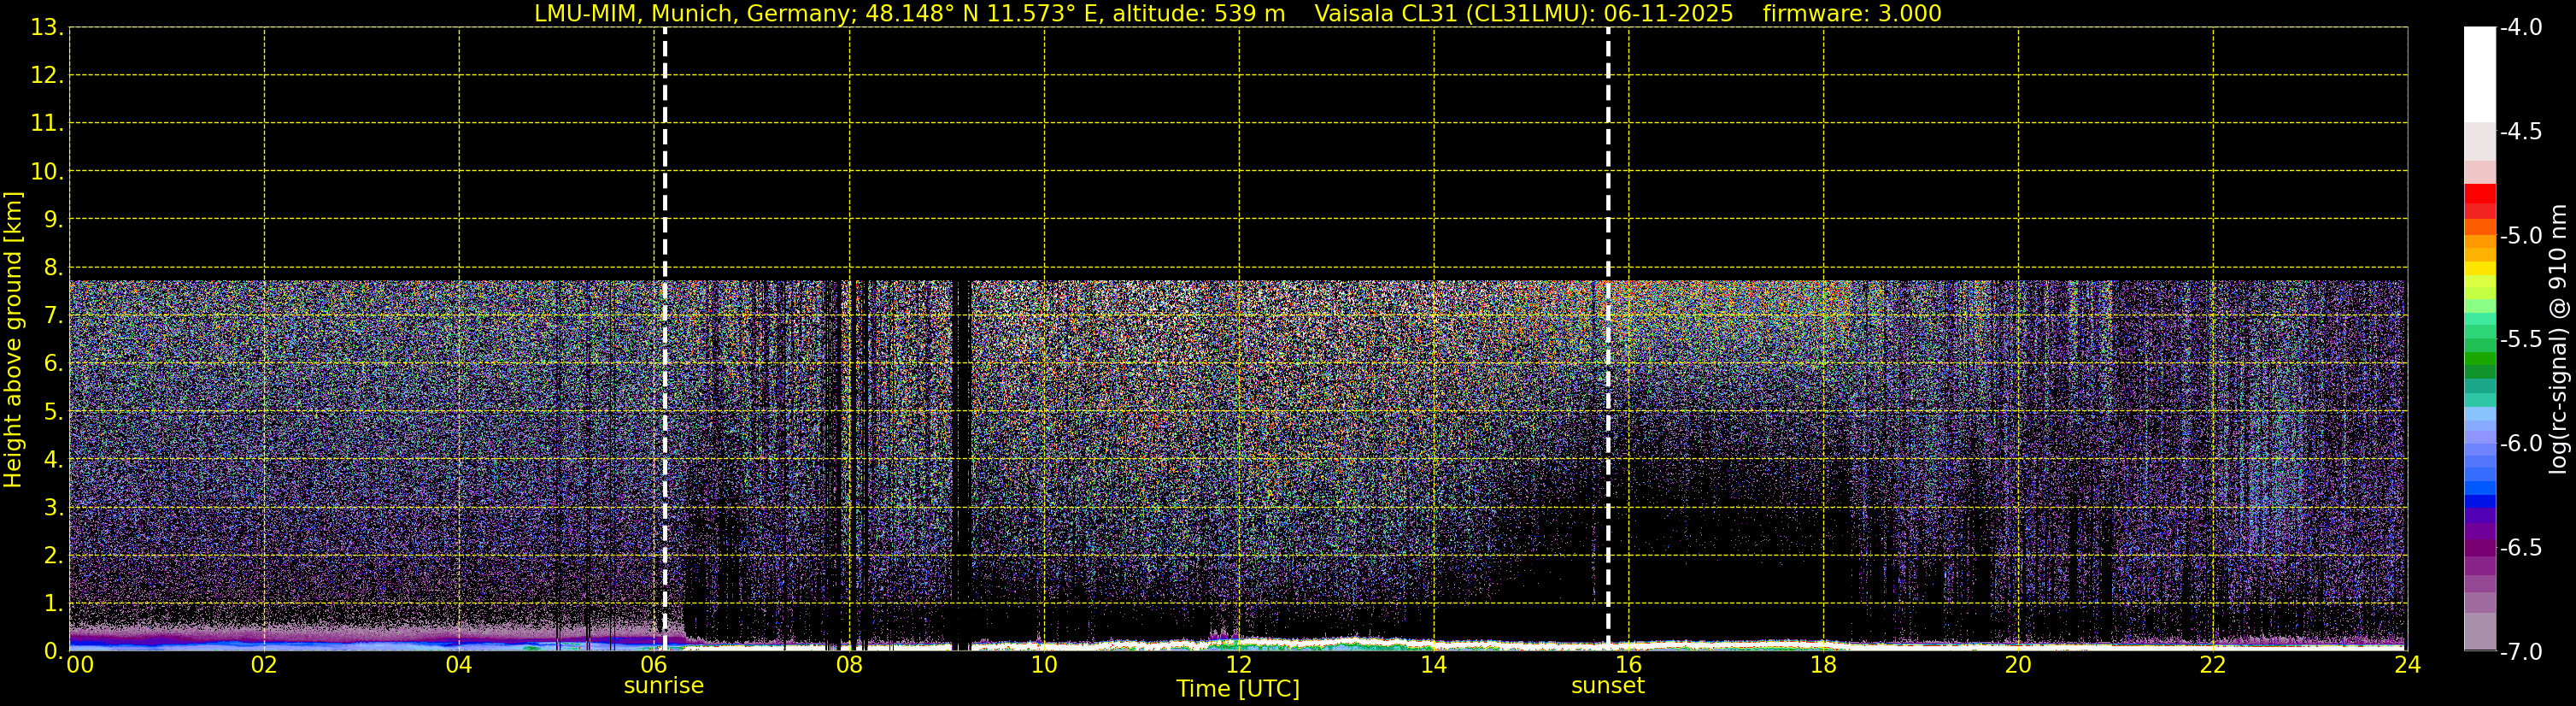Click the 12 hour tick label on the time axis
The image size is (2576, 706).
click(1238, 665)
